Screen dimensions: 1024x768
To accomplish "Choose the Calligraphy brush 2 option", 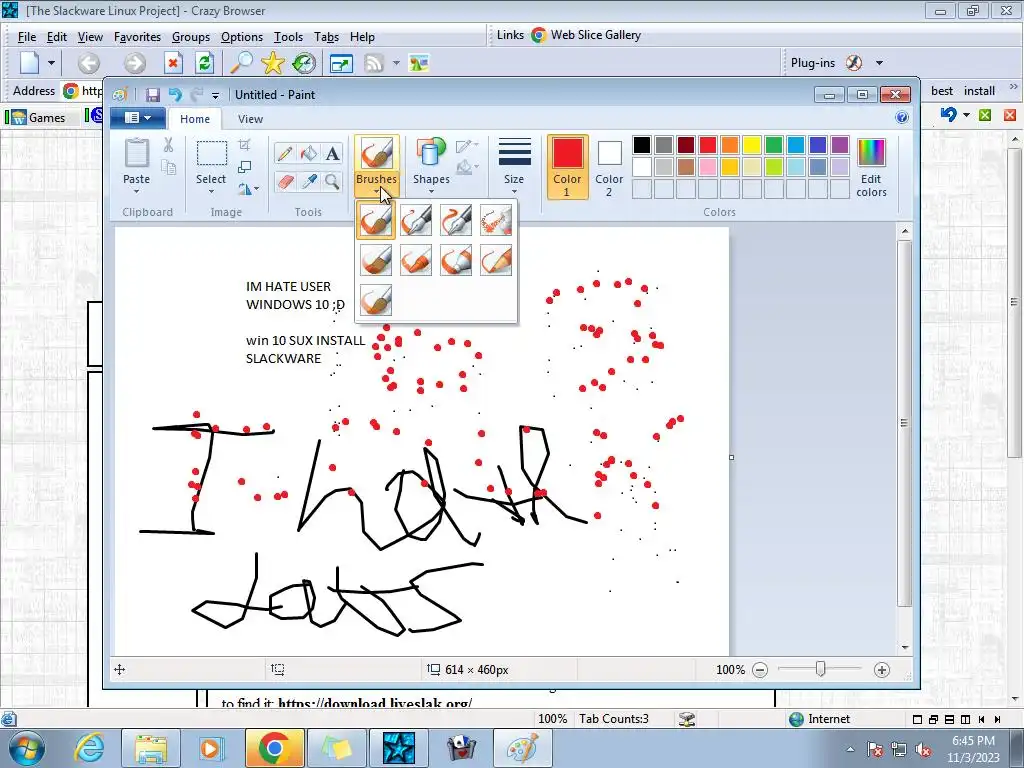I will click(456, 221).
